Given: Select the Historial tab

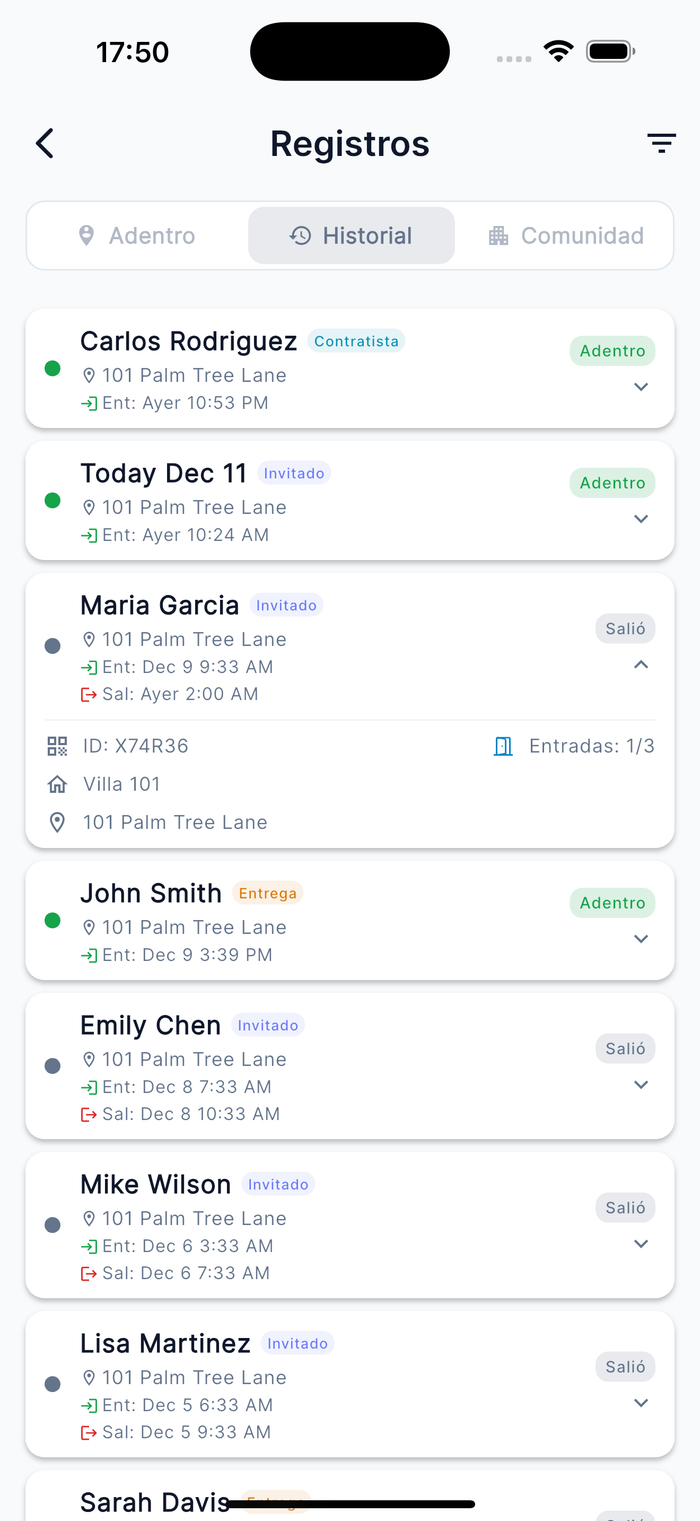Looking at the screenshot, I should (351, 236).
